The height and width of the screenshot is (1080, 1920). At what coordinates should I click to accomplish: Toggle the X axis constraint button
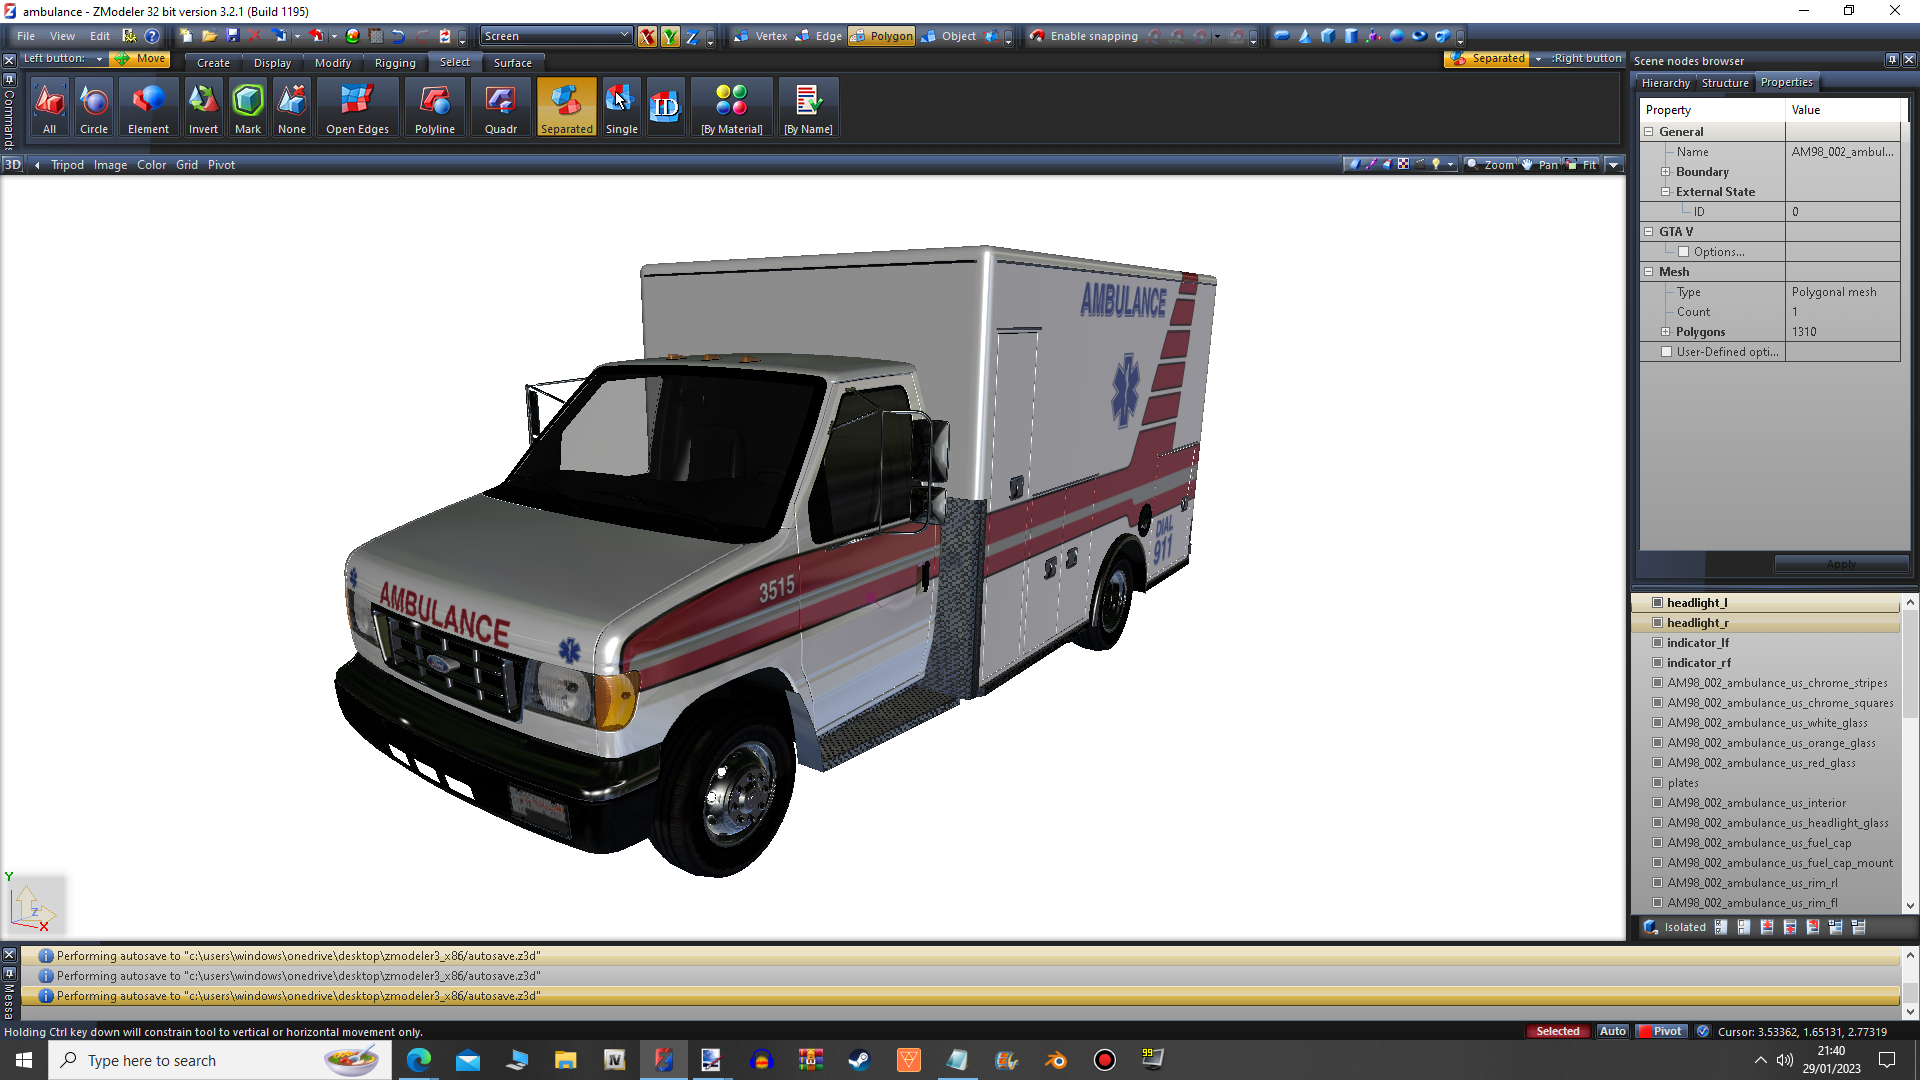[x=647, y=37]
